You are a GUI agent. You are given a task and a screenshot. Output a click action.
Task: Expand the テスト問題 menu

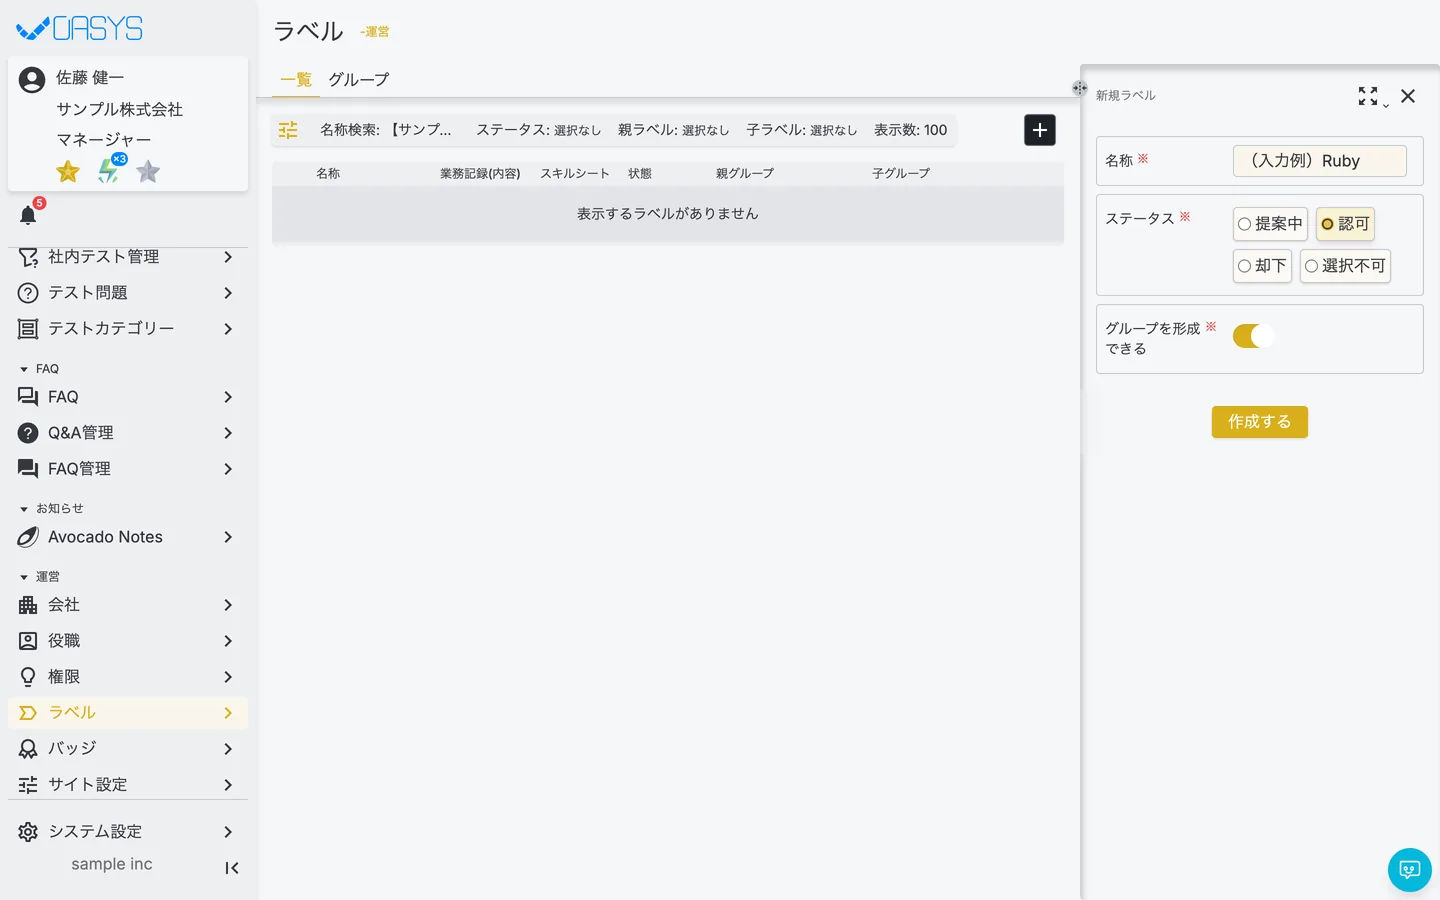click(x=128, y=293)
